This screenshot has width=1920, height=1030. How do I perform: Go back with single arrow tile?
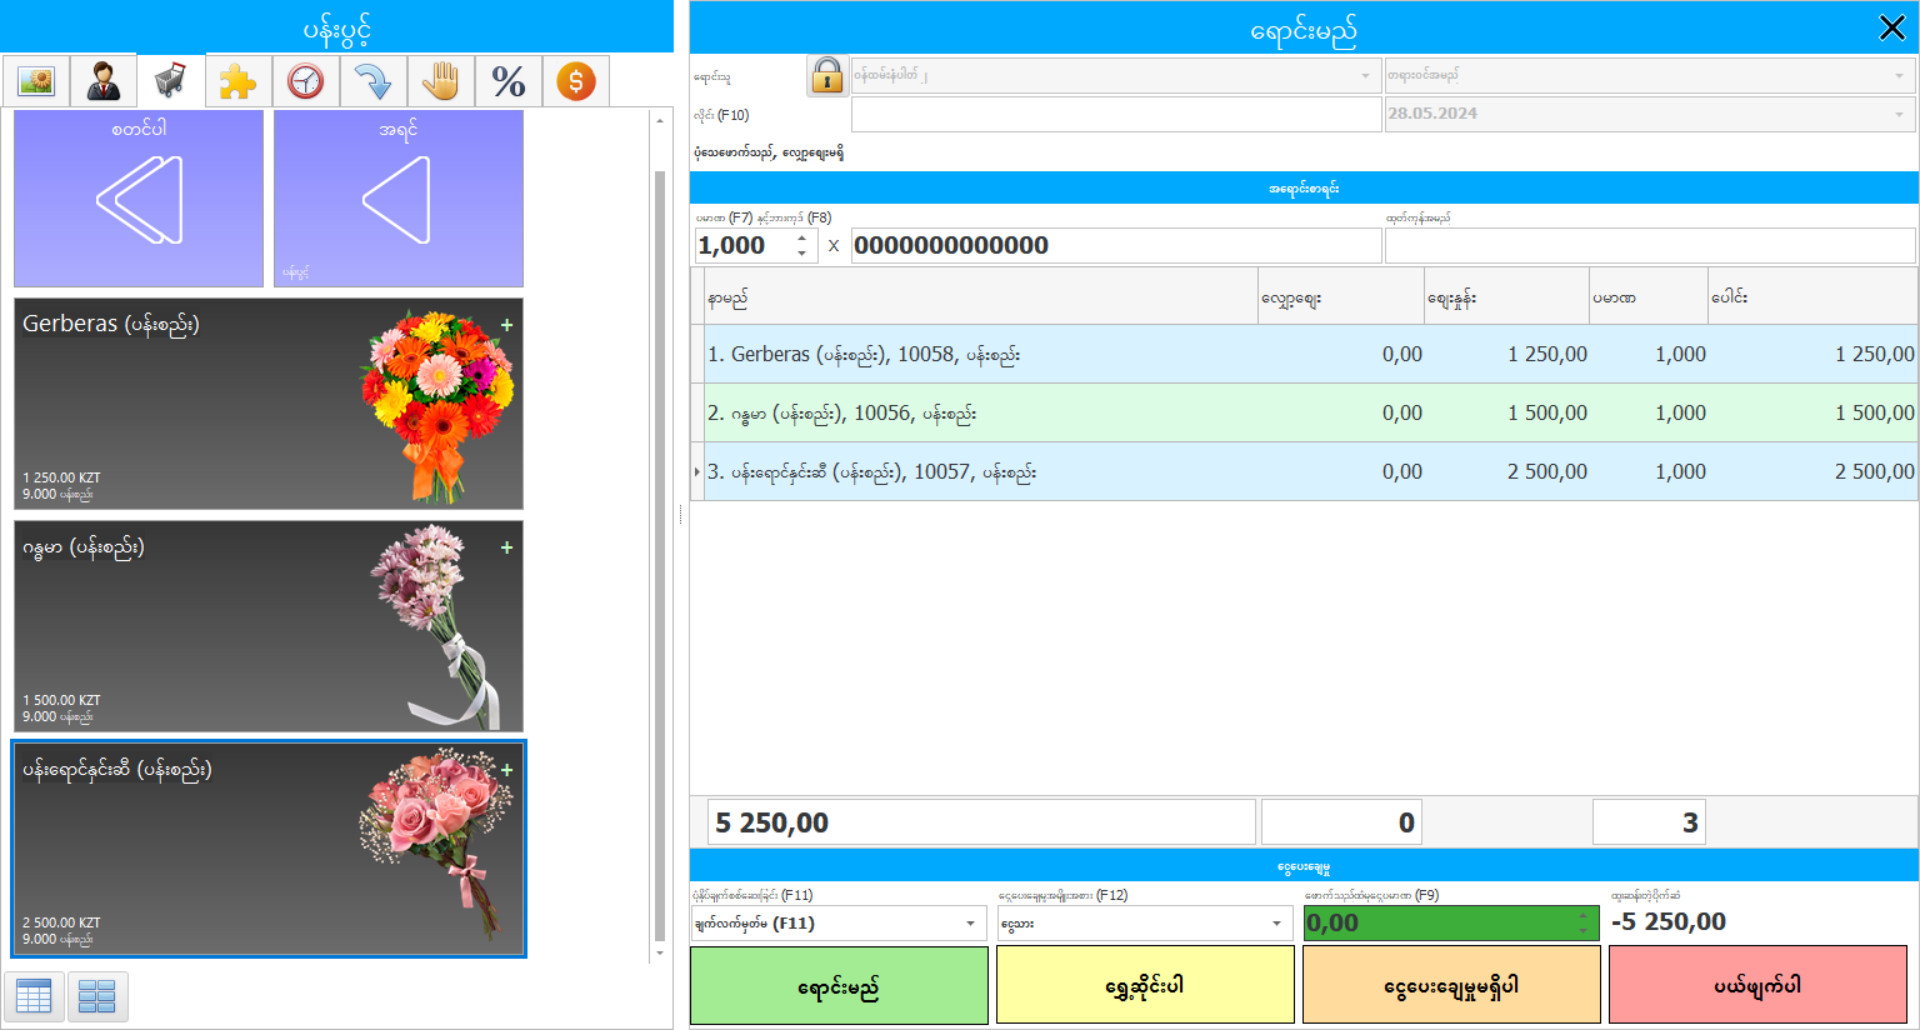(x=399, y=198)
